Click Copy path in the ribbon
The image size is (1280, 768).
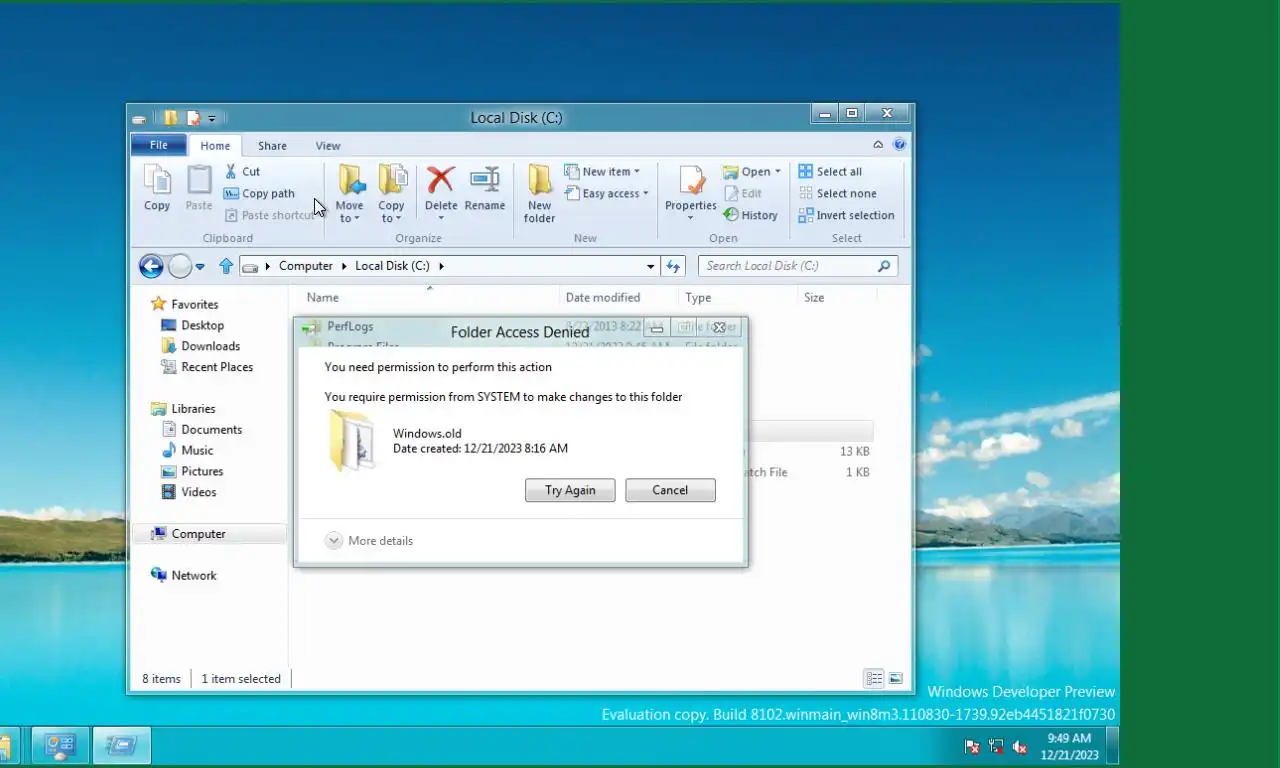(259, 193)
